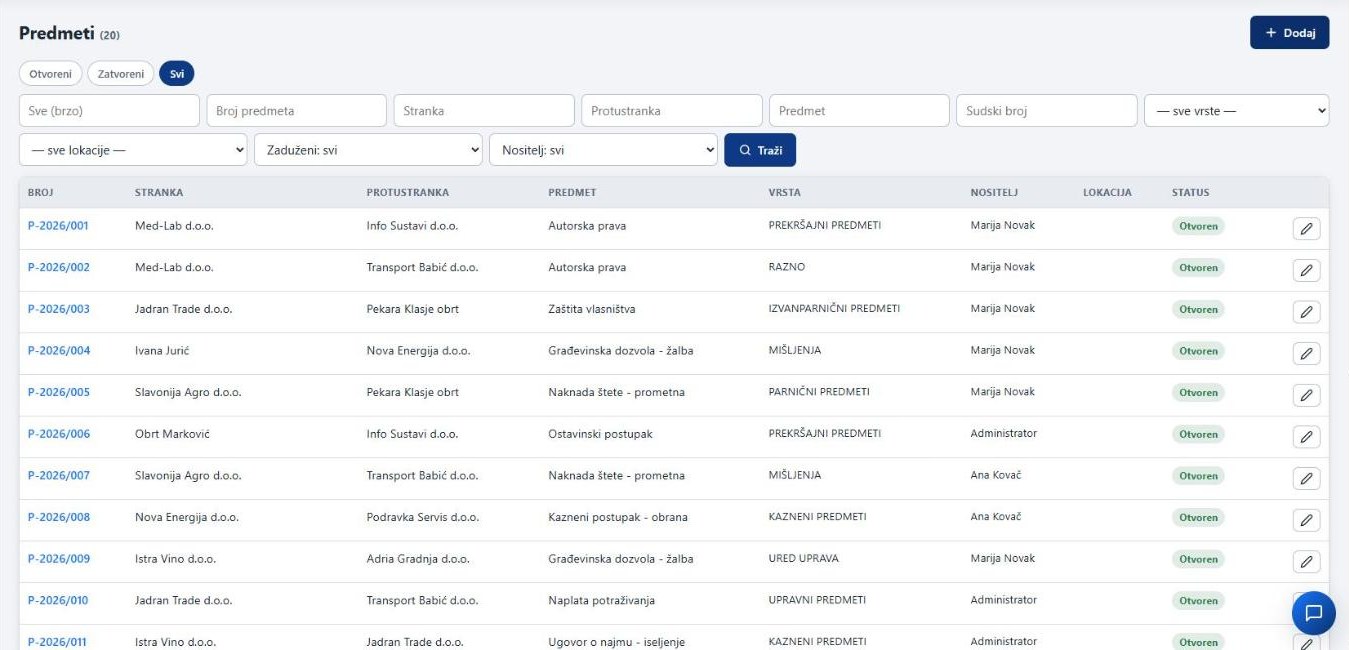Sort by the STRANKA column header
Viewport: 1349px width, 650px height.
[159, 192]
